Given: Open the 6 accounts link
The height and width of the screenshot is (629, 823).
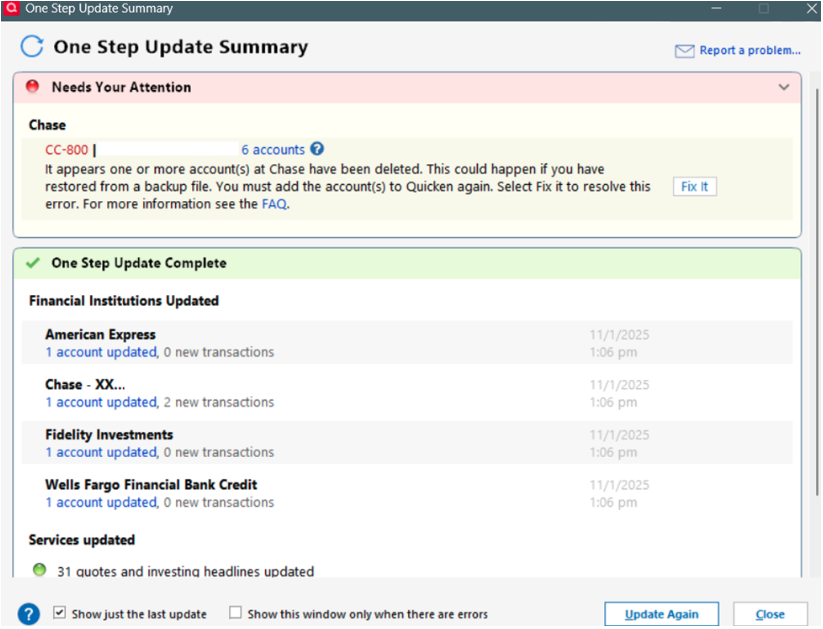Looking at the screenshot, I should coord(273,150).
